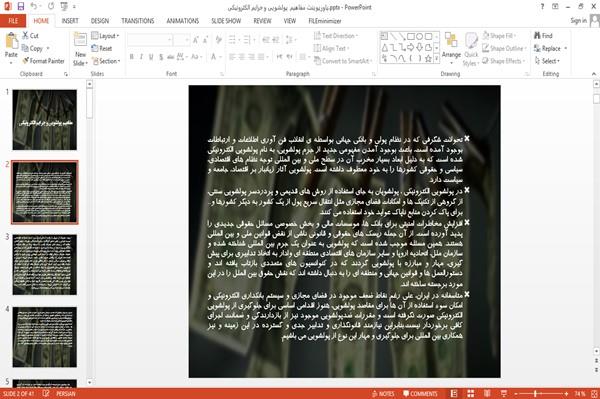
Task: Open the FILEminimizer tab
Action: point(325,21)
